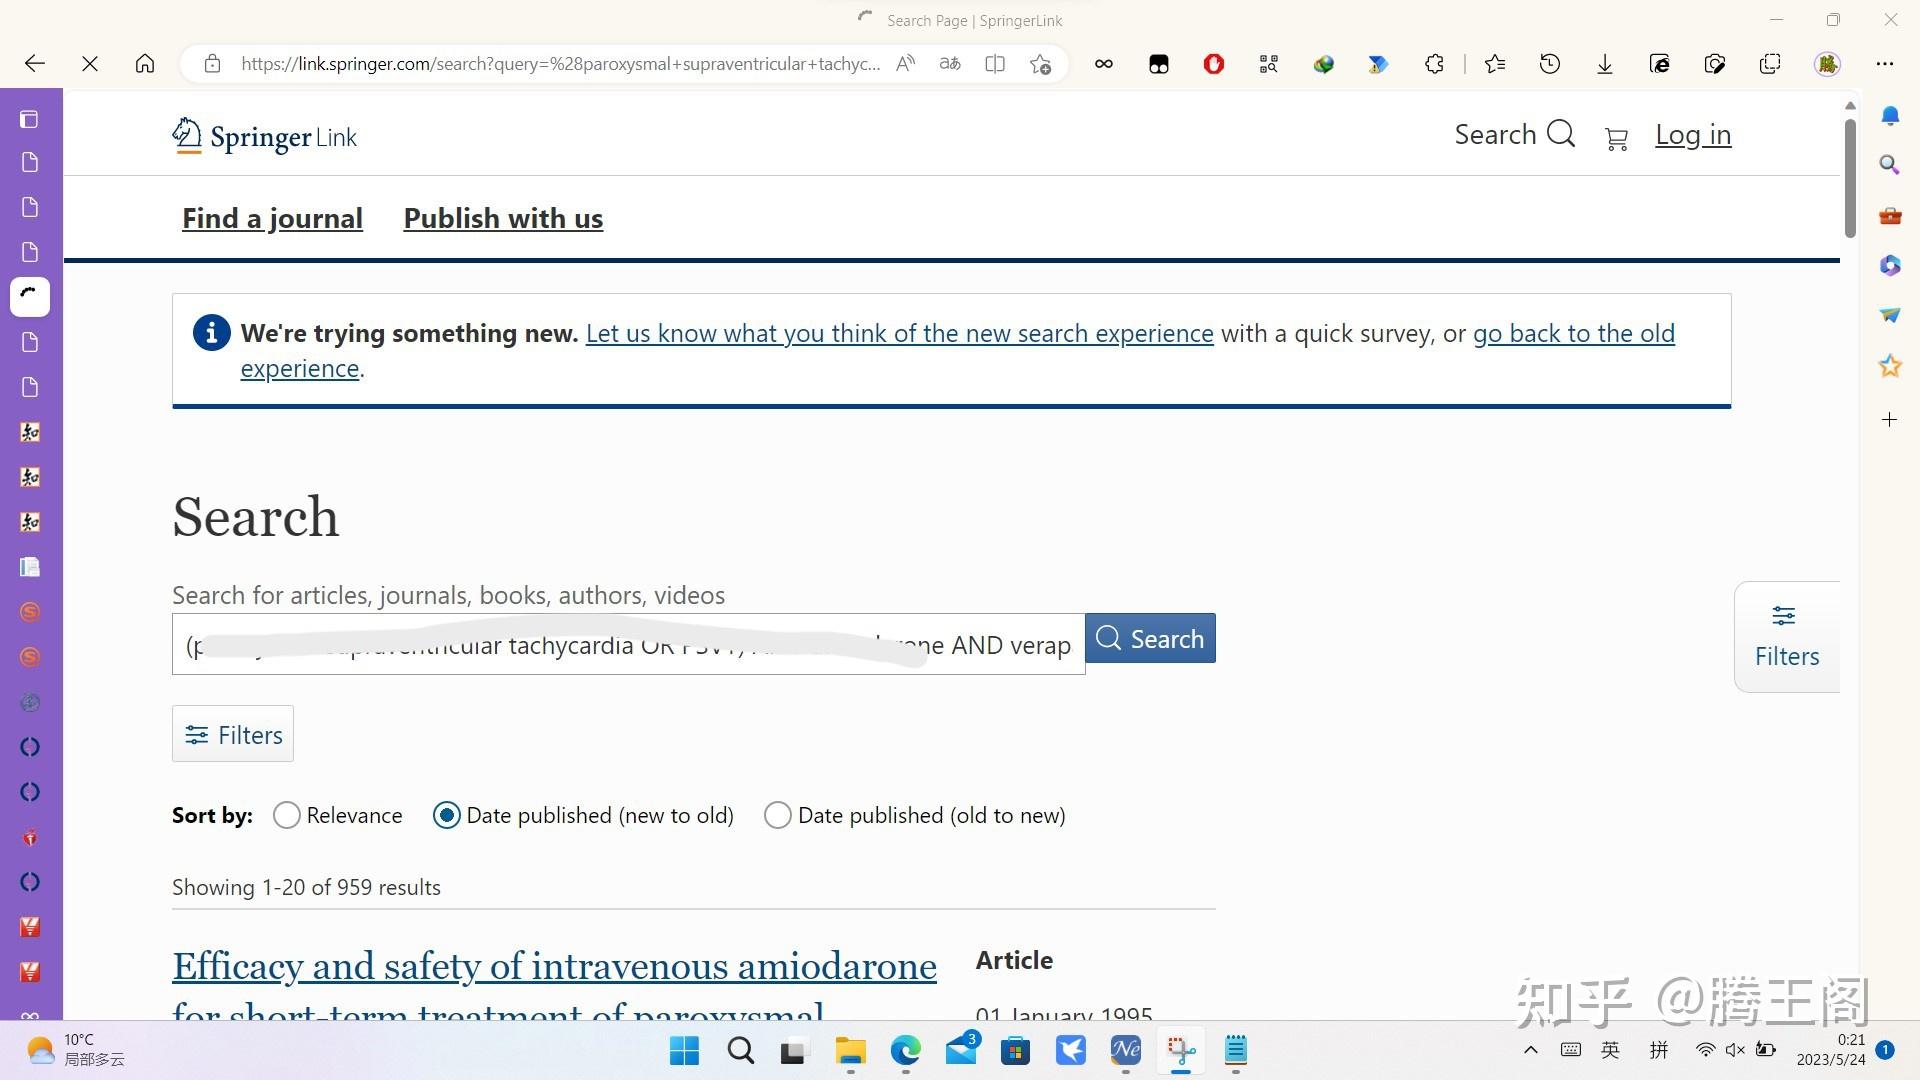Click the page vertical scrollbar thumb
This screenshot has width=1920, height=1080.
point(1850,178)
